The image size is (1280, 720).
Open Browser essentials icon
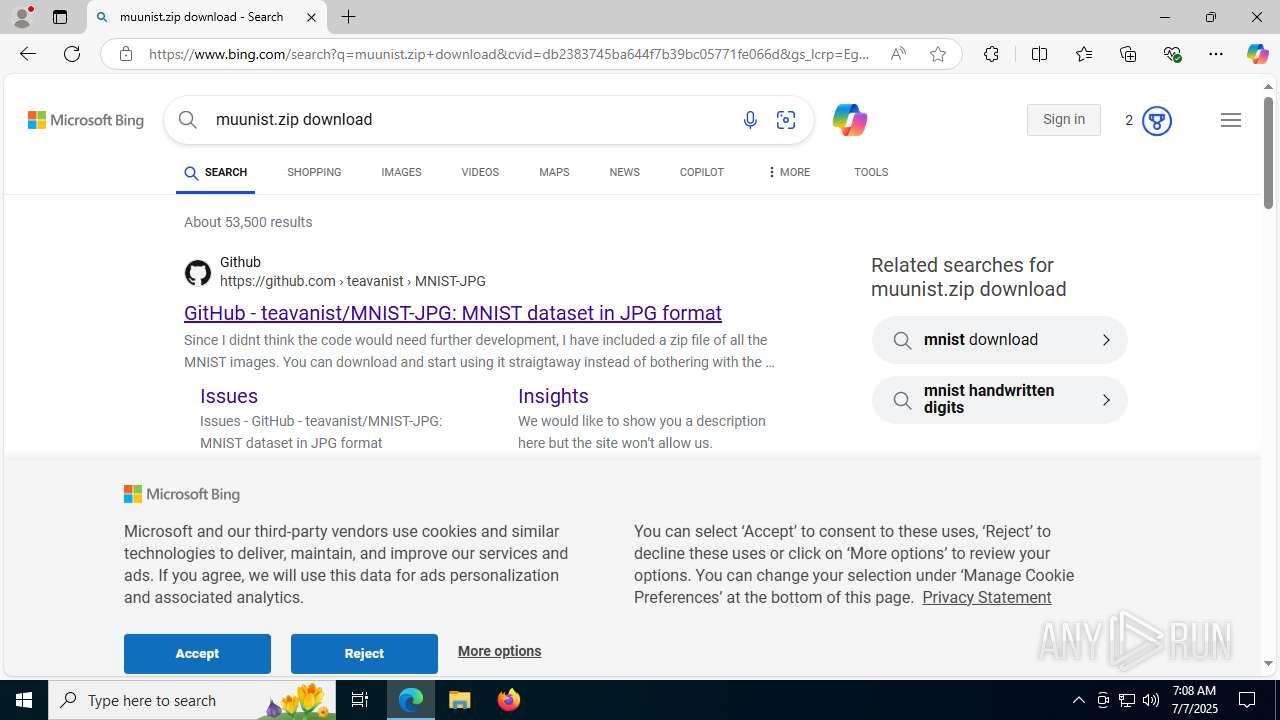pos(1172,54)
